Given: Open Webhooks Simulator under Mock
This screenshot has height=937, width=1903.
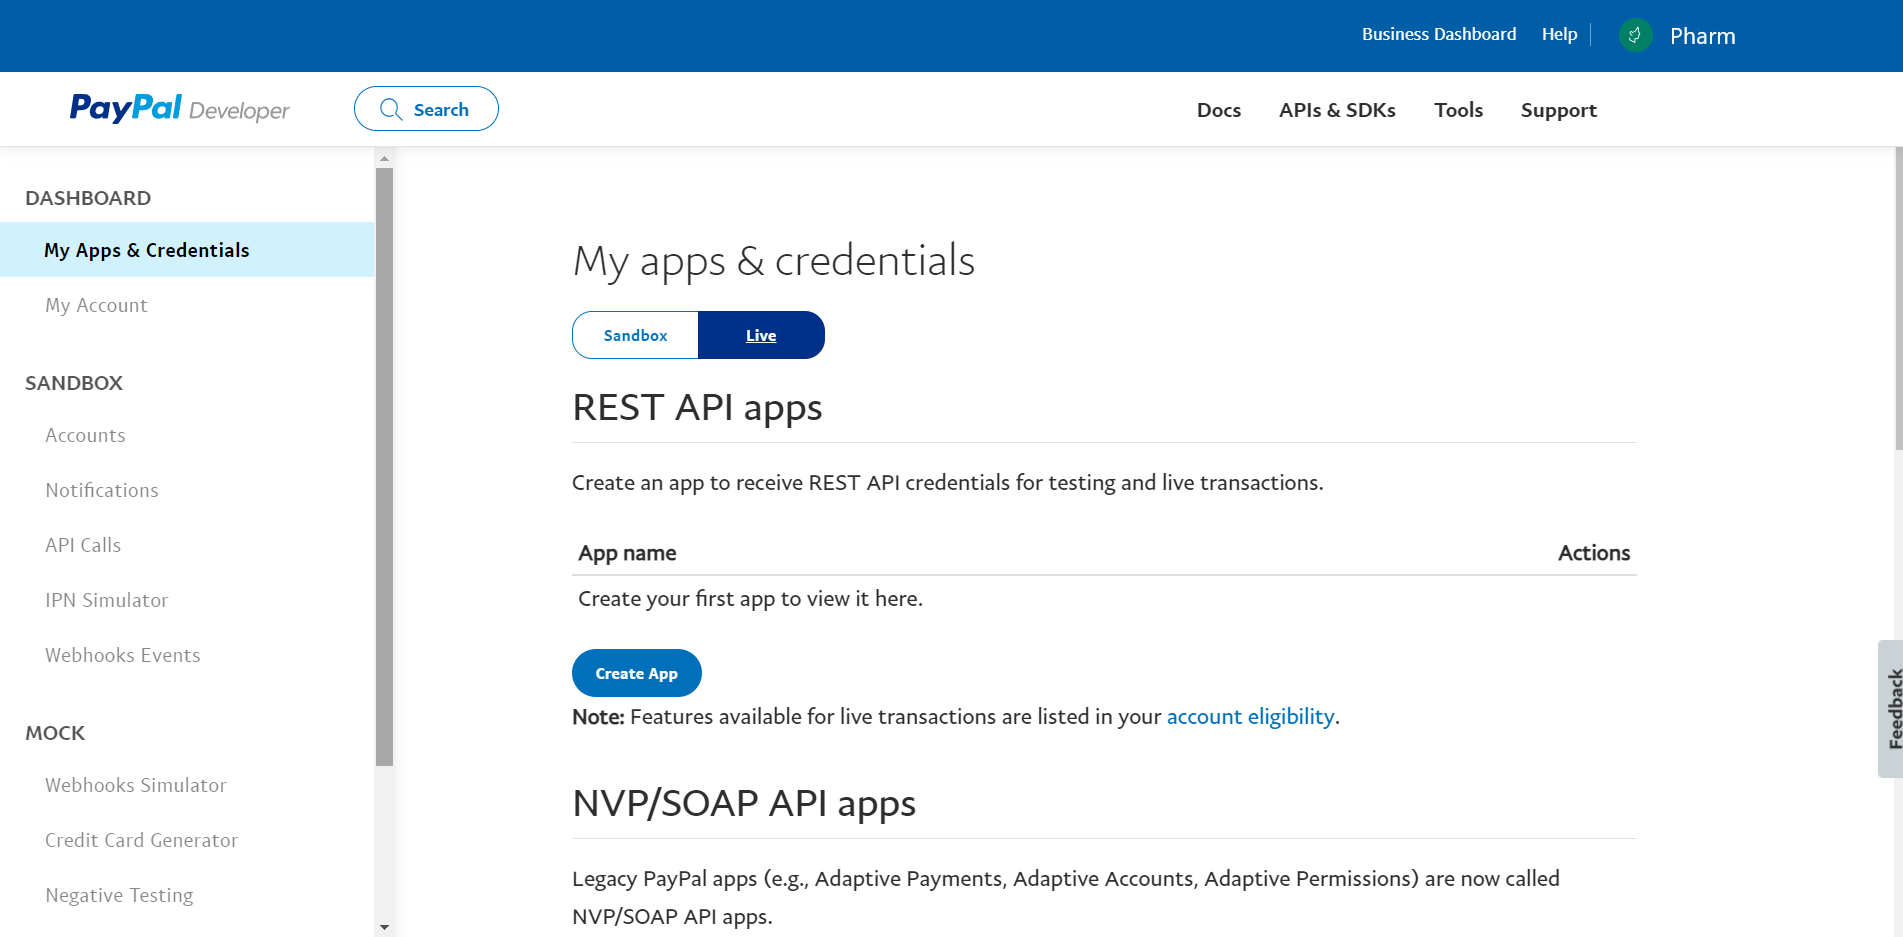Looking at the screenshot, I should click(136, 785).
